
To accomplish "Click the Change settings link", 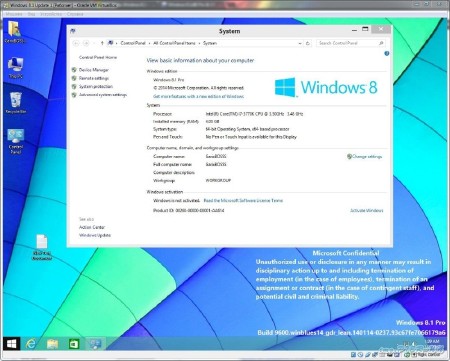I will (x=367, y=156).
